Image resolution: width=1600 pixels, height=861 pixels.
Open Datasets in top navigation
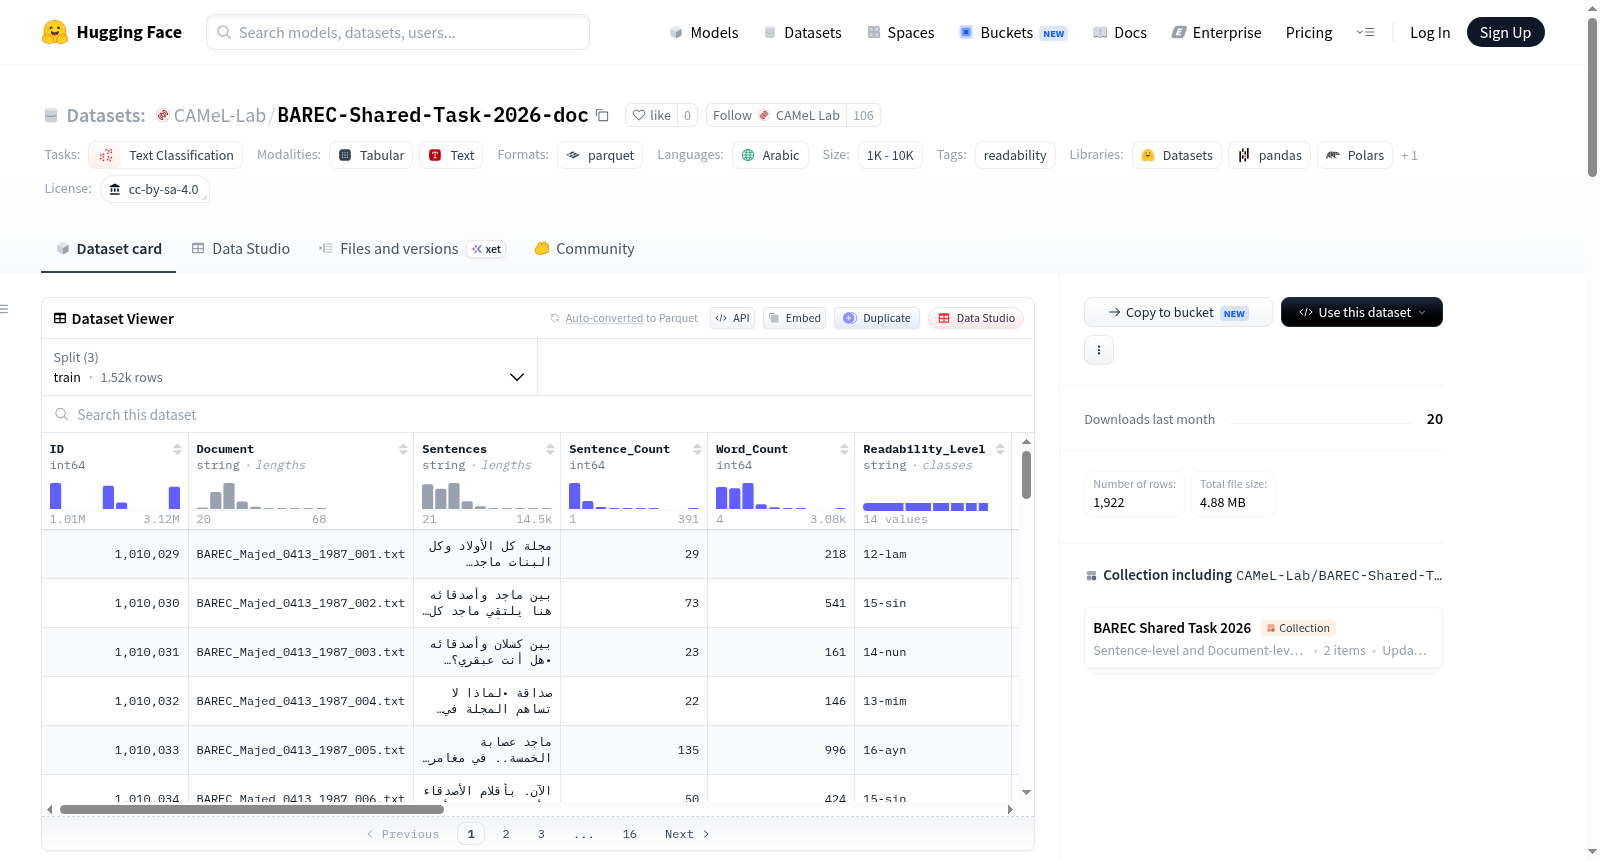point(802,32)
